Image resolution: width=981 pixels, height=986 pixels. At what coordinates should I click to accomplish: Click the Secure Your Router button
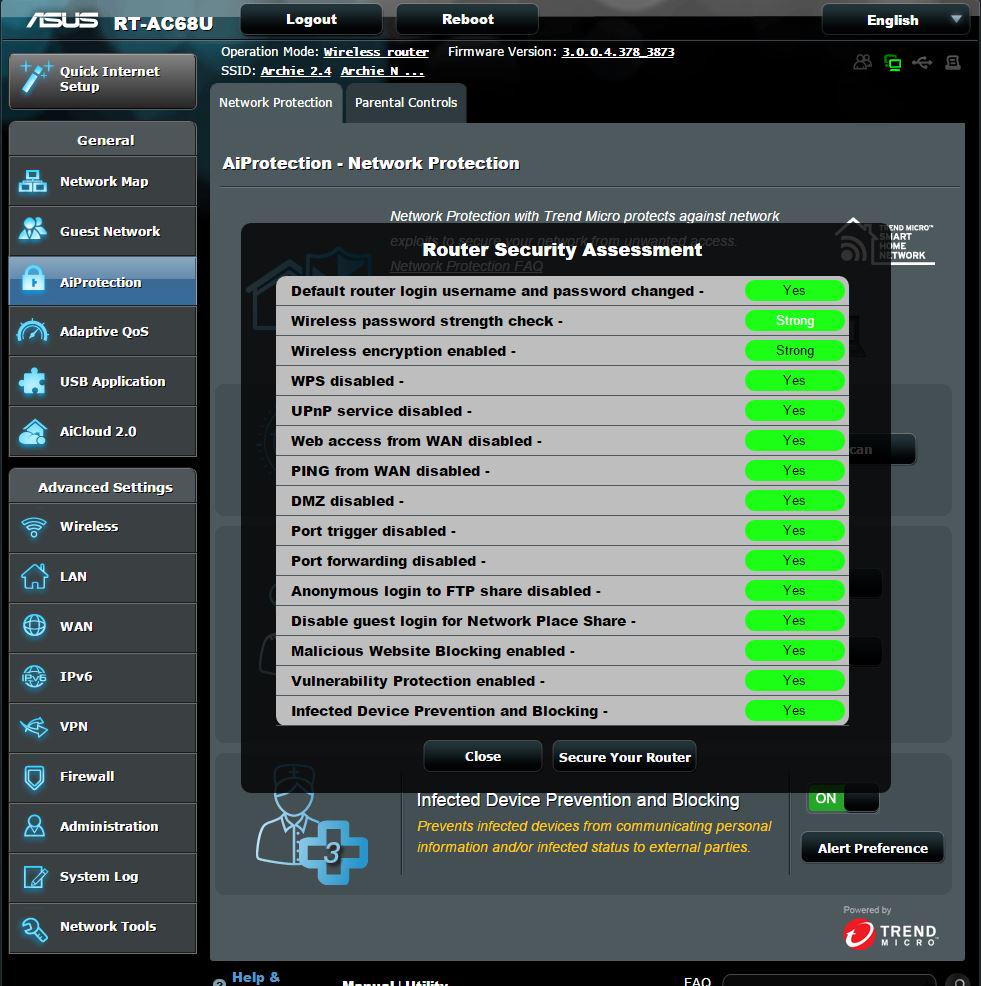click(624, 757)
